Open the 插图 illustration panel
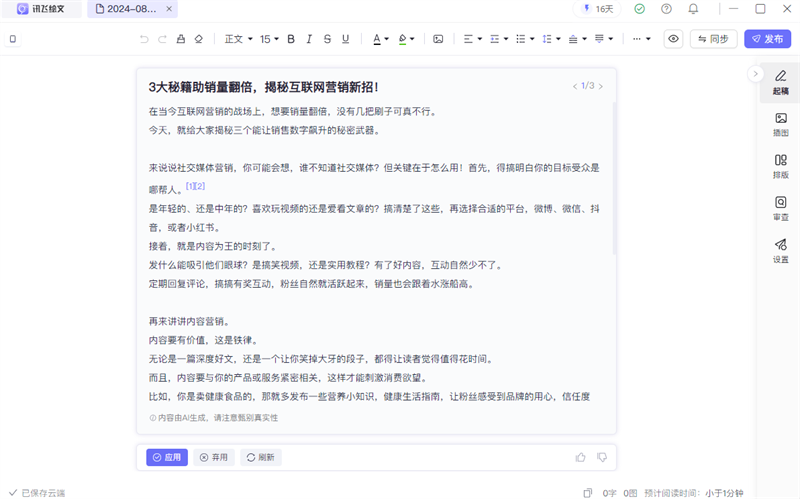 780,124
